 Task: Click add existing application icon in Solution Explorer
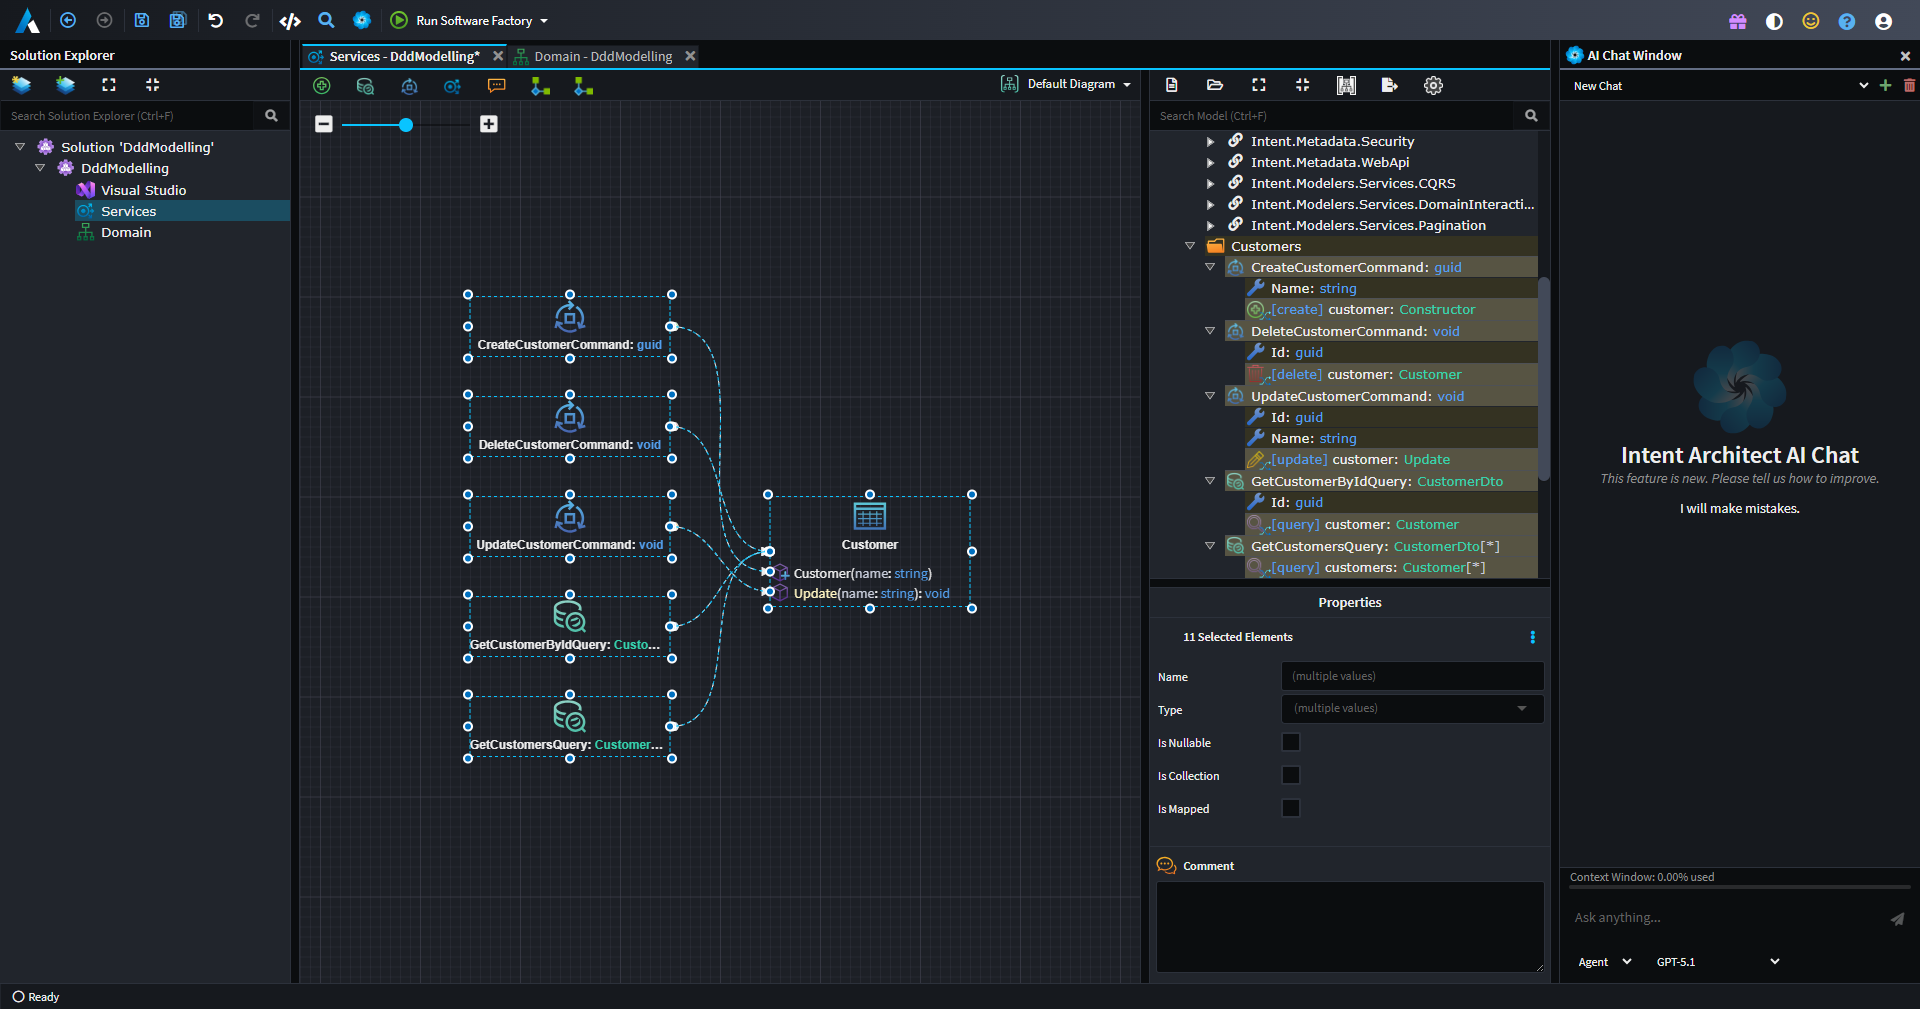(66, 85)
